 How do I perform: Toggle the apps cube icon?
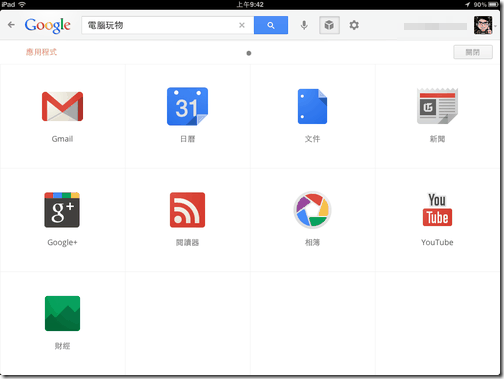(329, 25)
